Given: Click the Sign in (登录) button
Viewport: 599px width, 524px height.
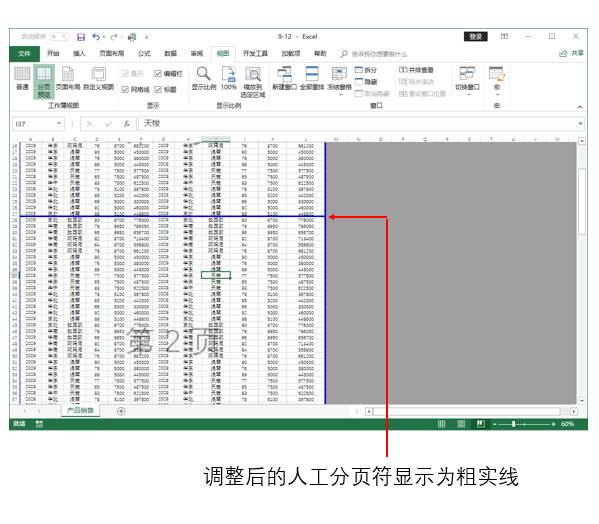Looking at the screenshot, I should click(x=476, y=37).
